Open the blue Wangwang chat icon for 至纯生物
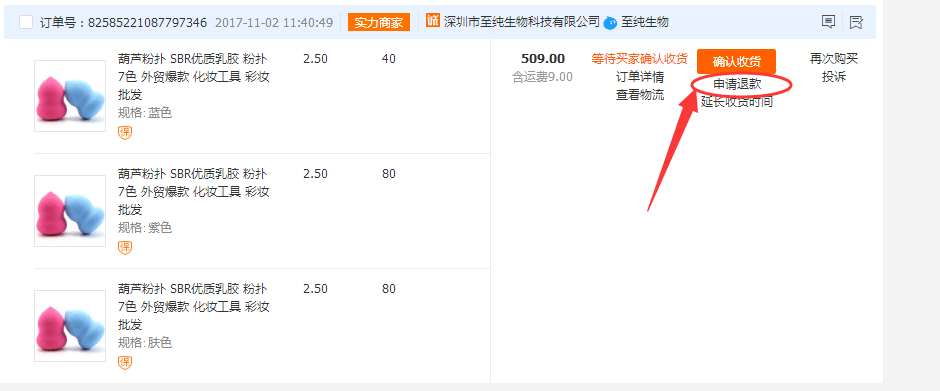 coord(610,23)
